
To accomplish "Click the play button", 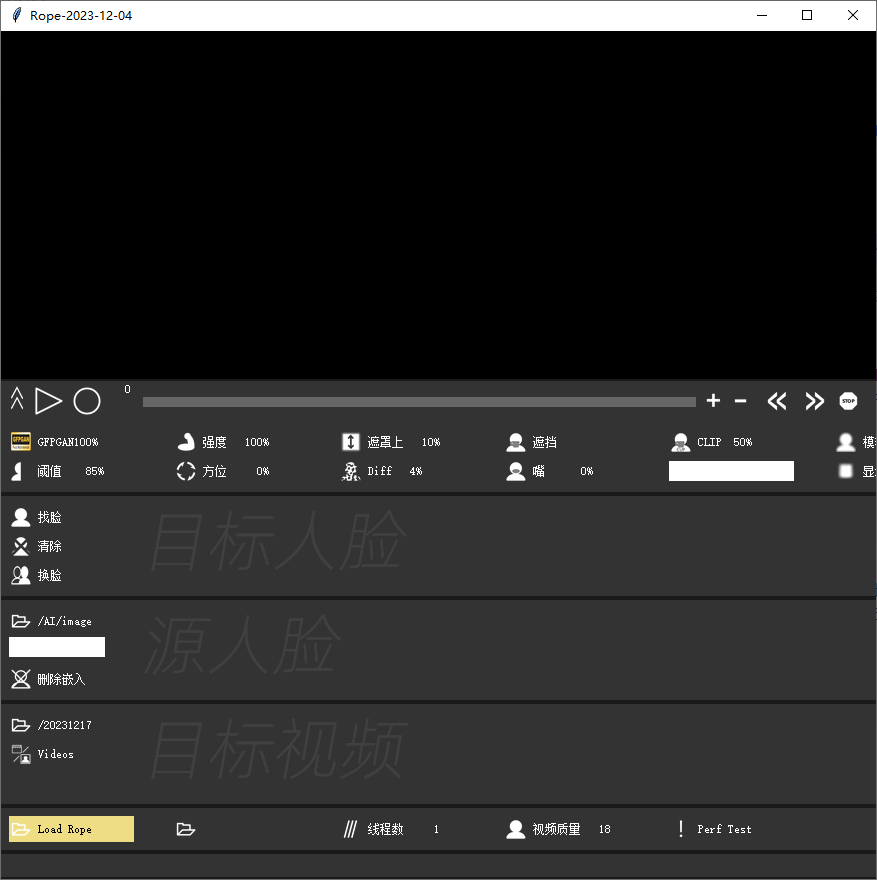I will (x=48, y=401).
